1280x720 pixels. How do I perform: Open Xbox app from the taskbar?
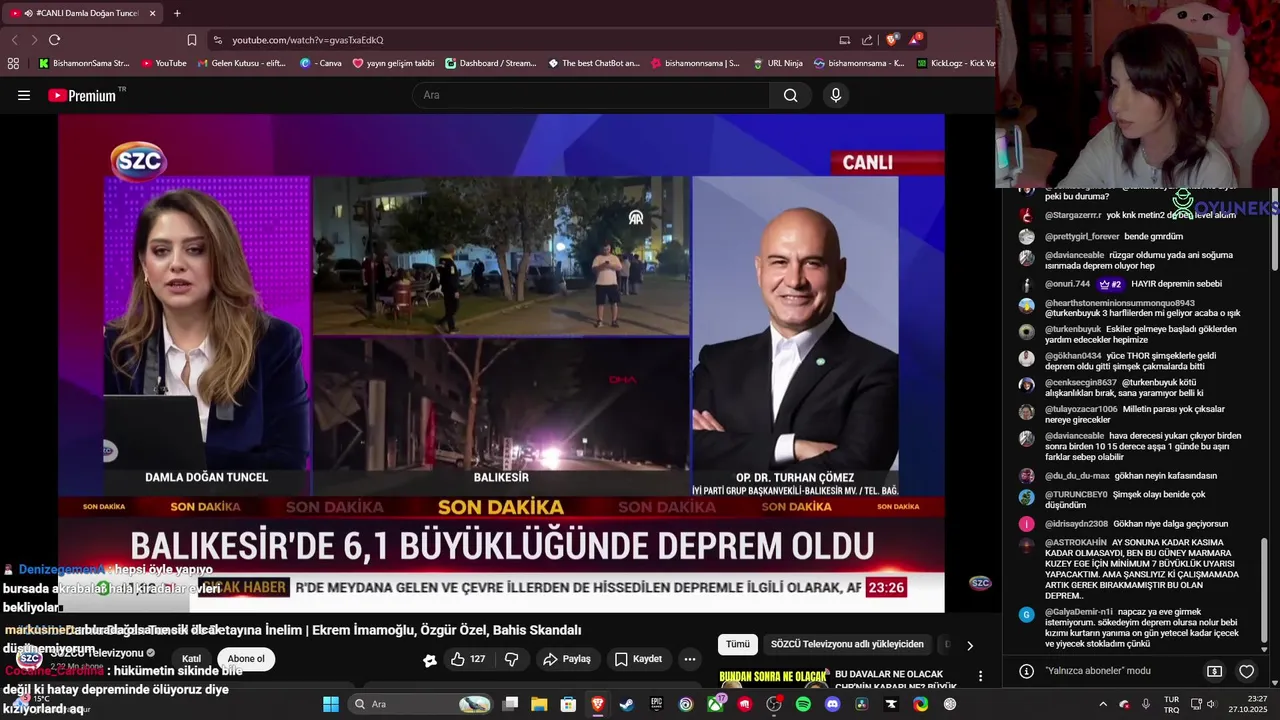point(715,704)
